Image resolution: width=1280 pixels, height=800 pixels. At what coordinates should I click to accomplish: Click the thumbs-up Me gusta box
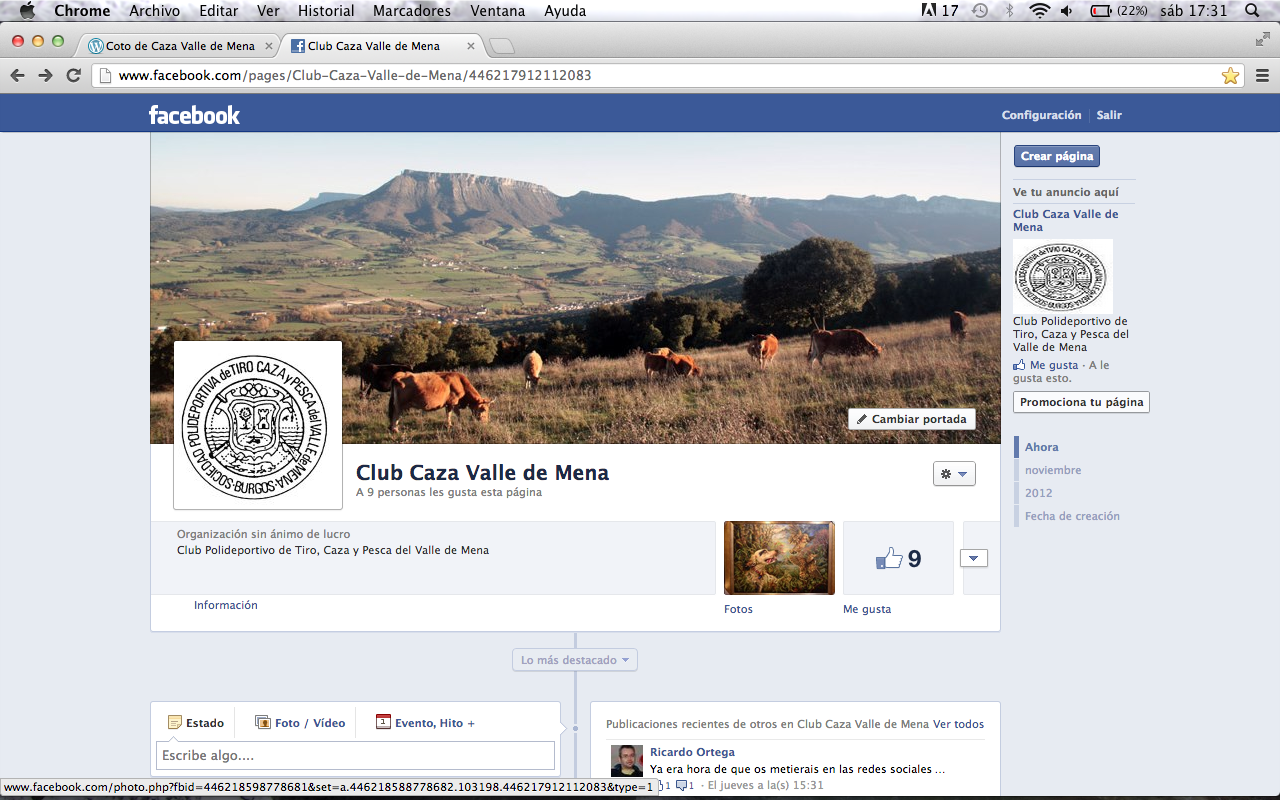click(898, 558)
